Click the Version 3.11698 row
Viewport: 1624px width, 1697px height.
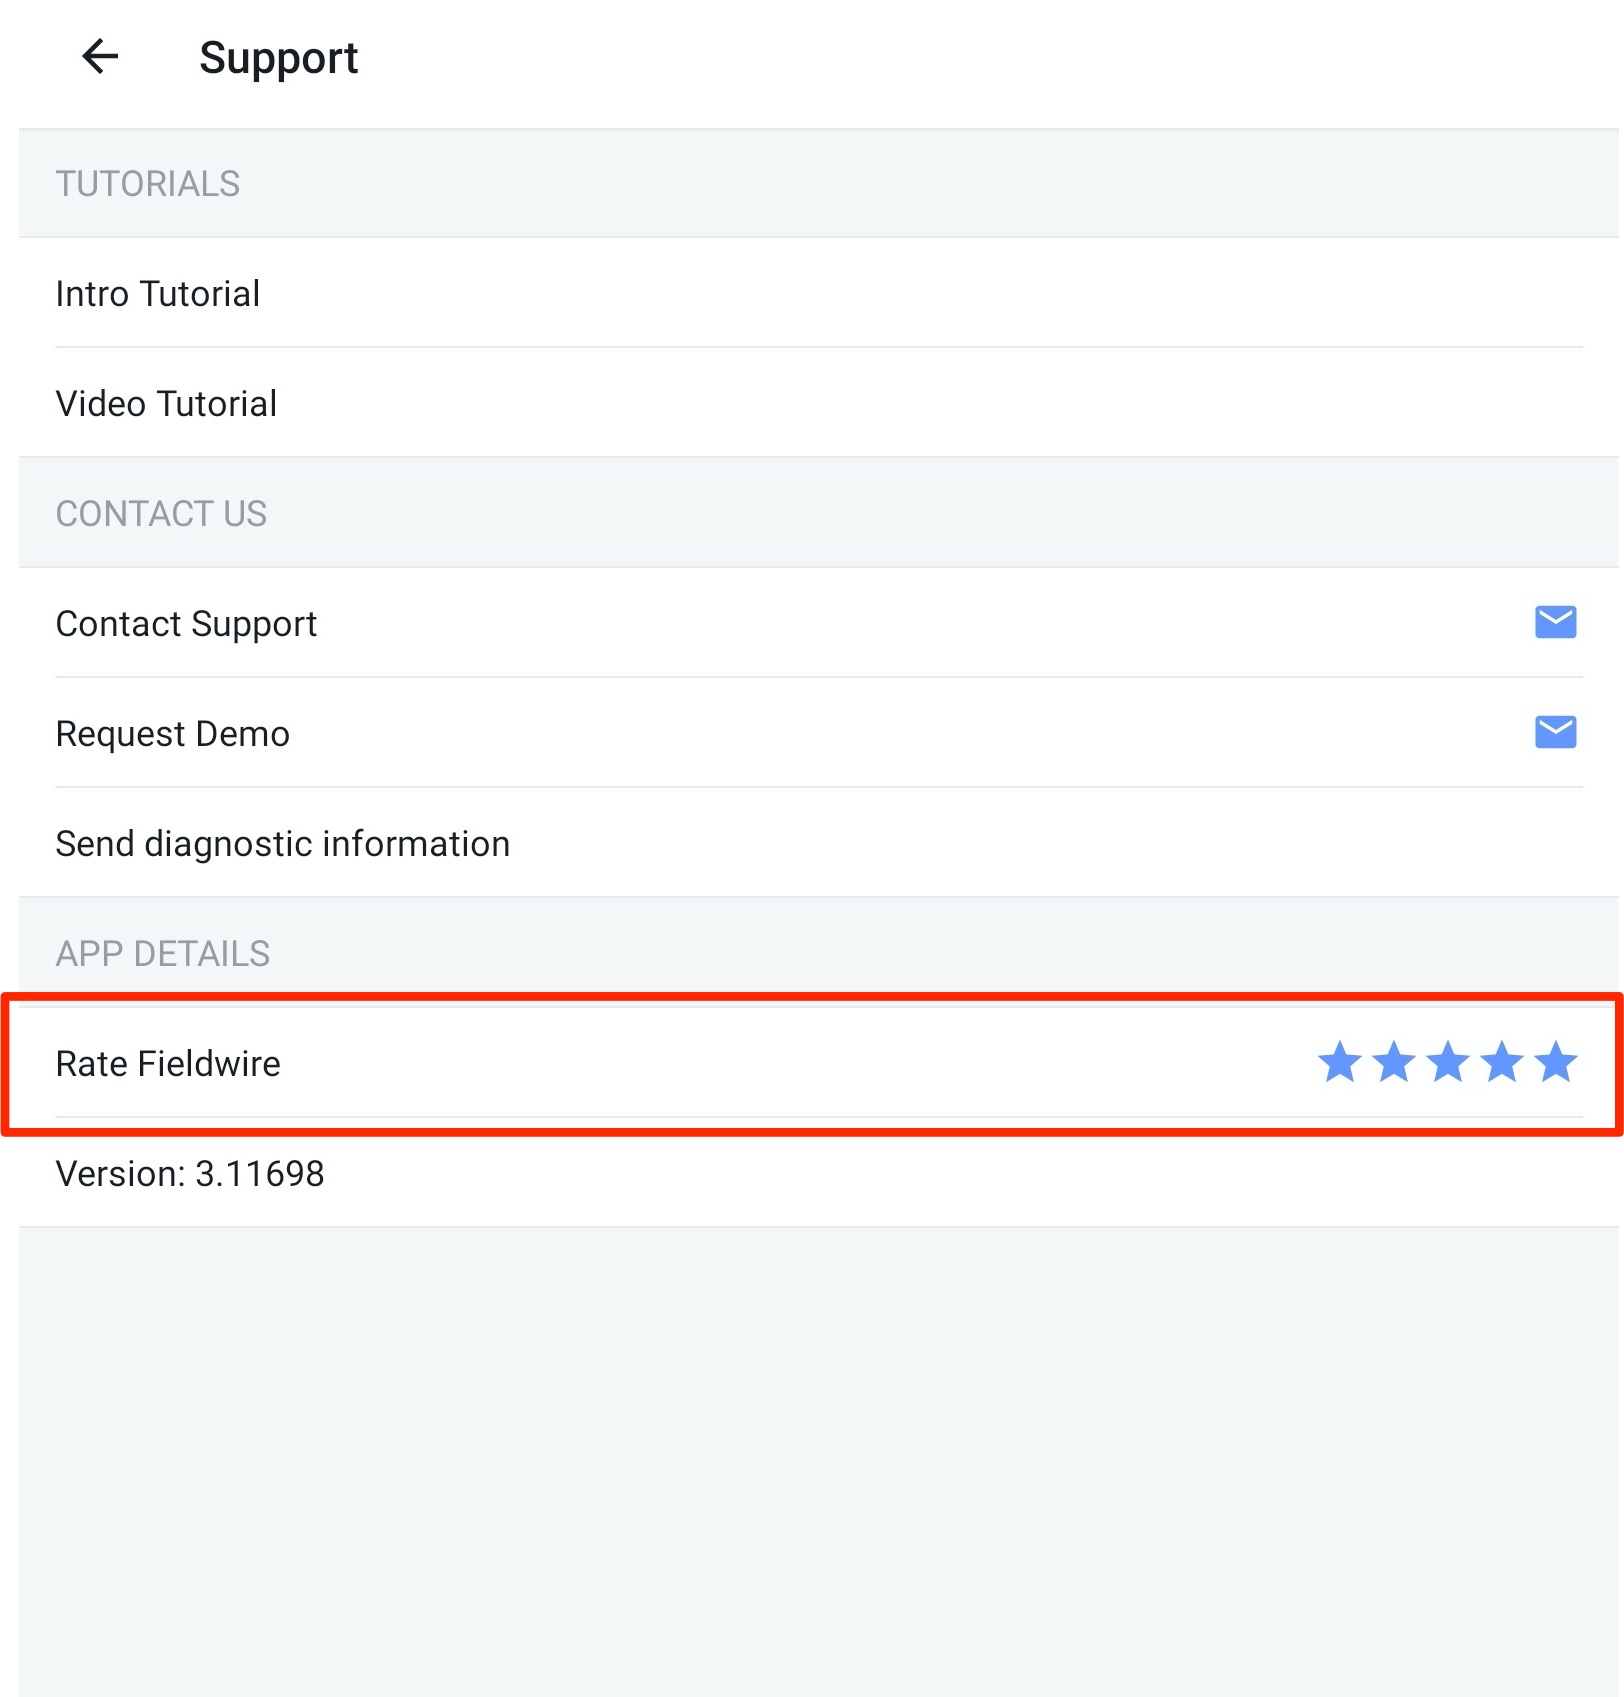coord(190,1174)
